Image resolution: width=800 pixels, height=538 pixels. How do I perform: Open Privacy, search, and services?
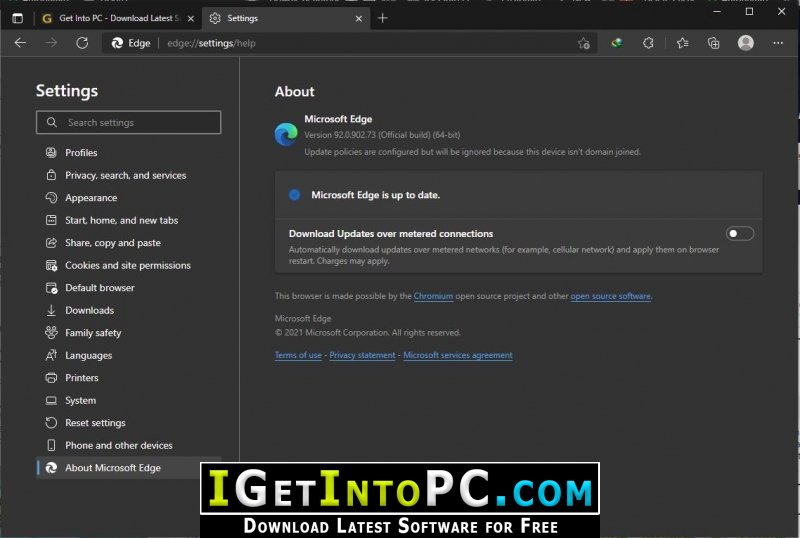point(129,175)
